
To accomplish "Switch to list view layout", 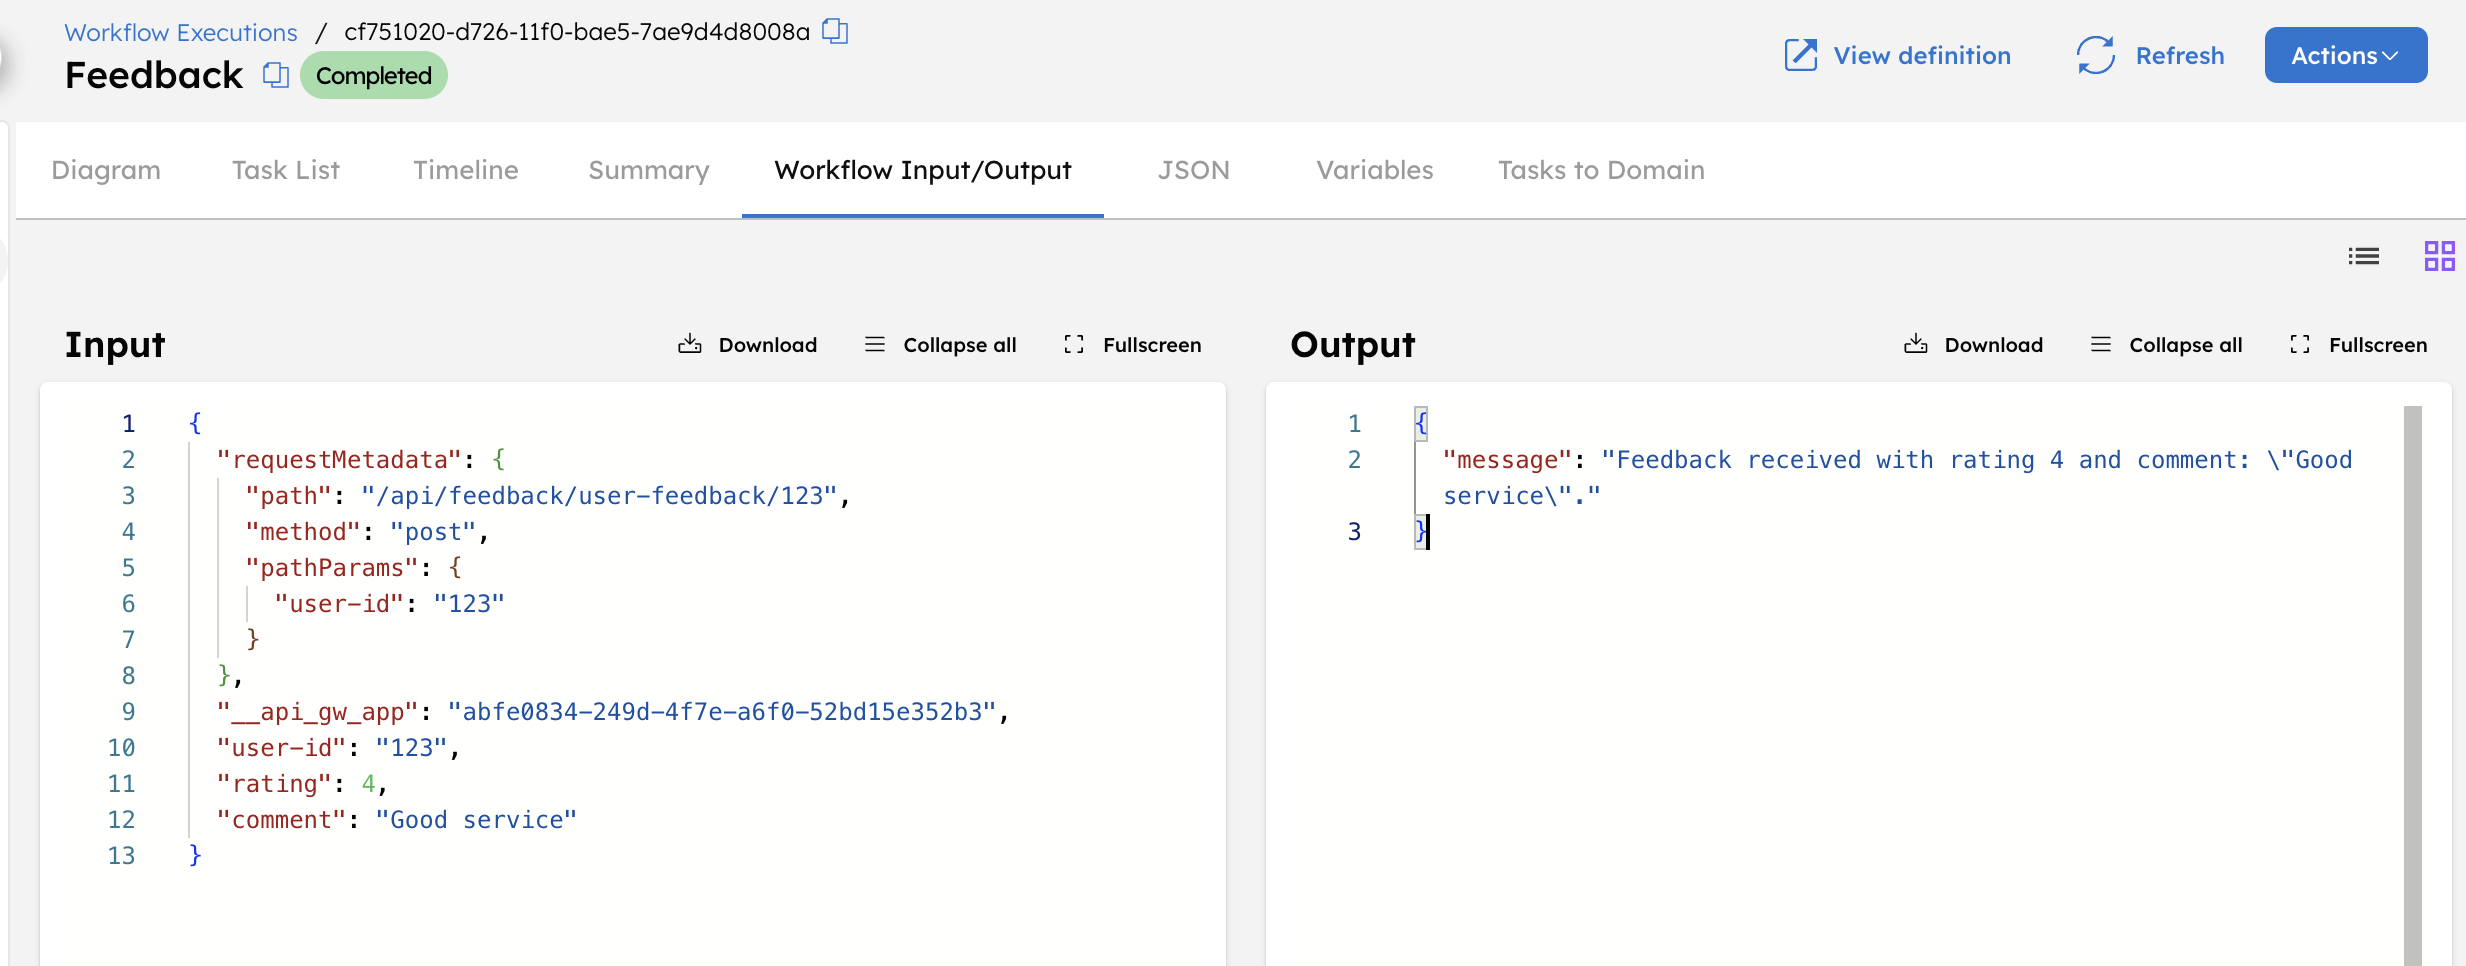I will (x=2363, y=256).
